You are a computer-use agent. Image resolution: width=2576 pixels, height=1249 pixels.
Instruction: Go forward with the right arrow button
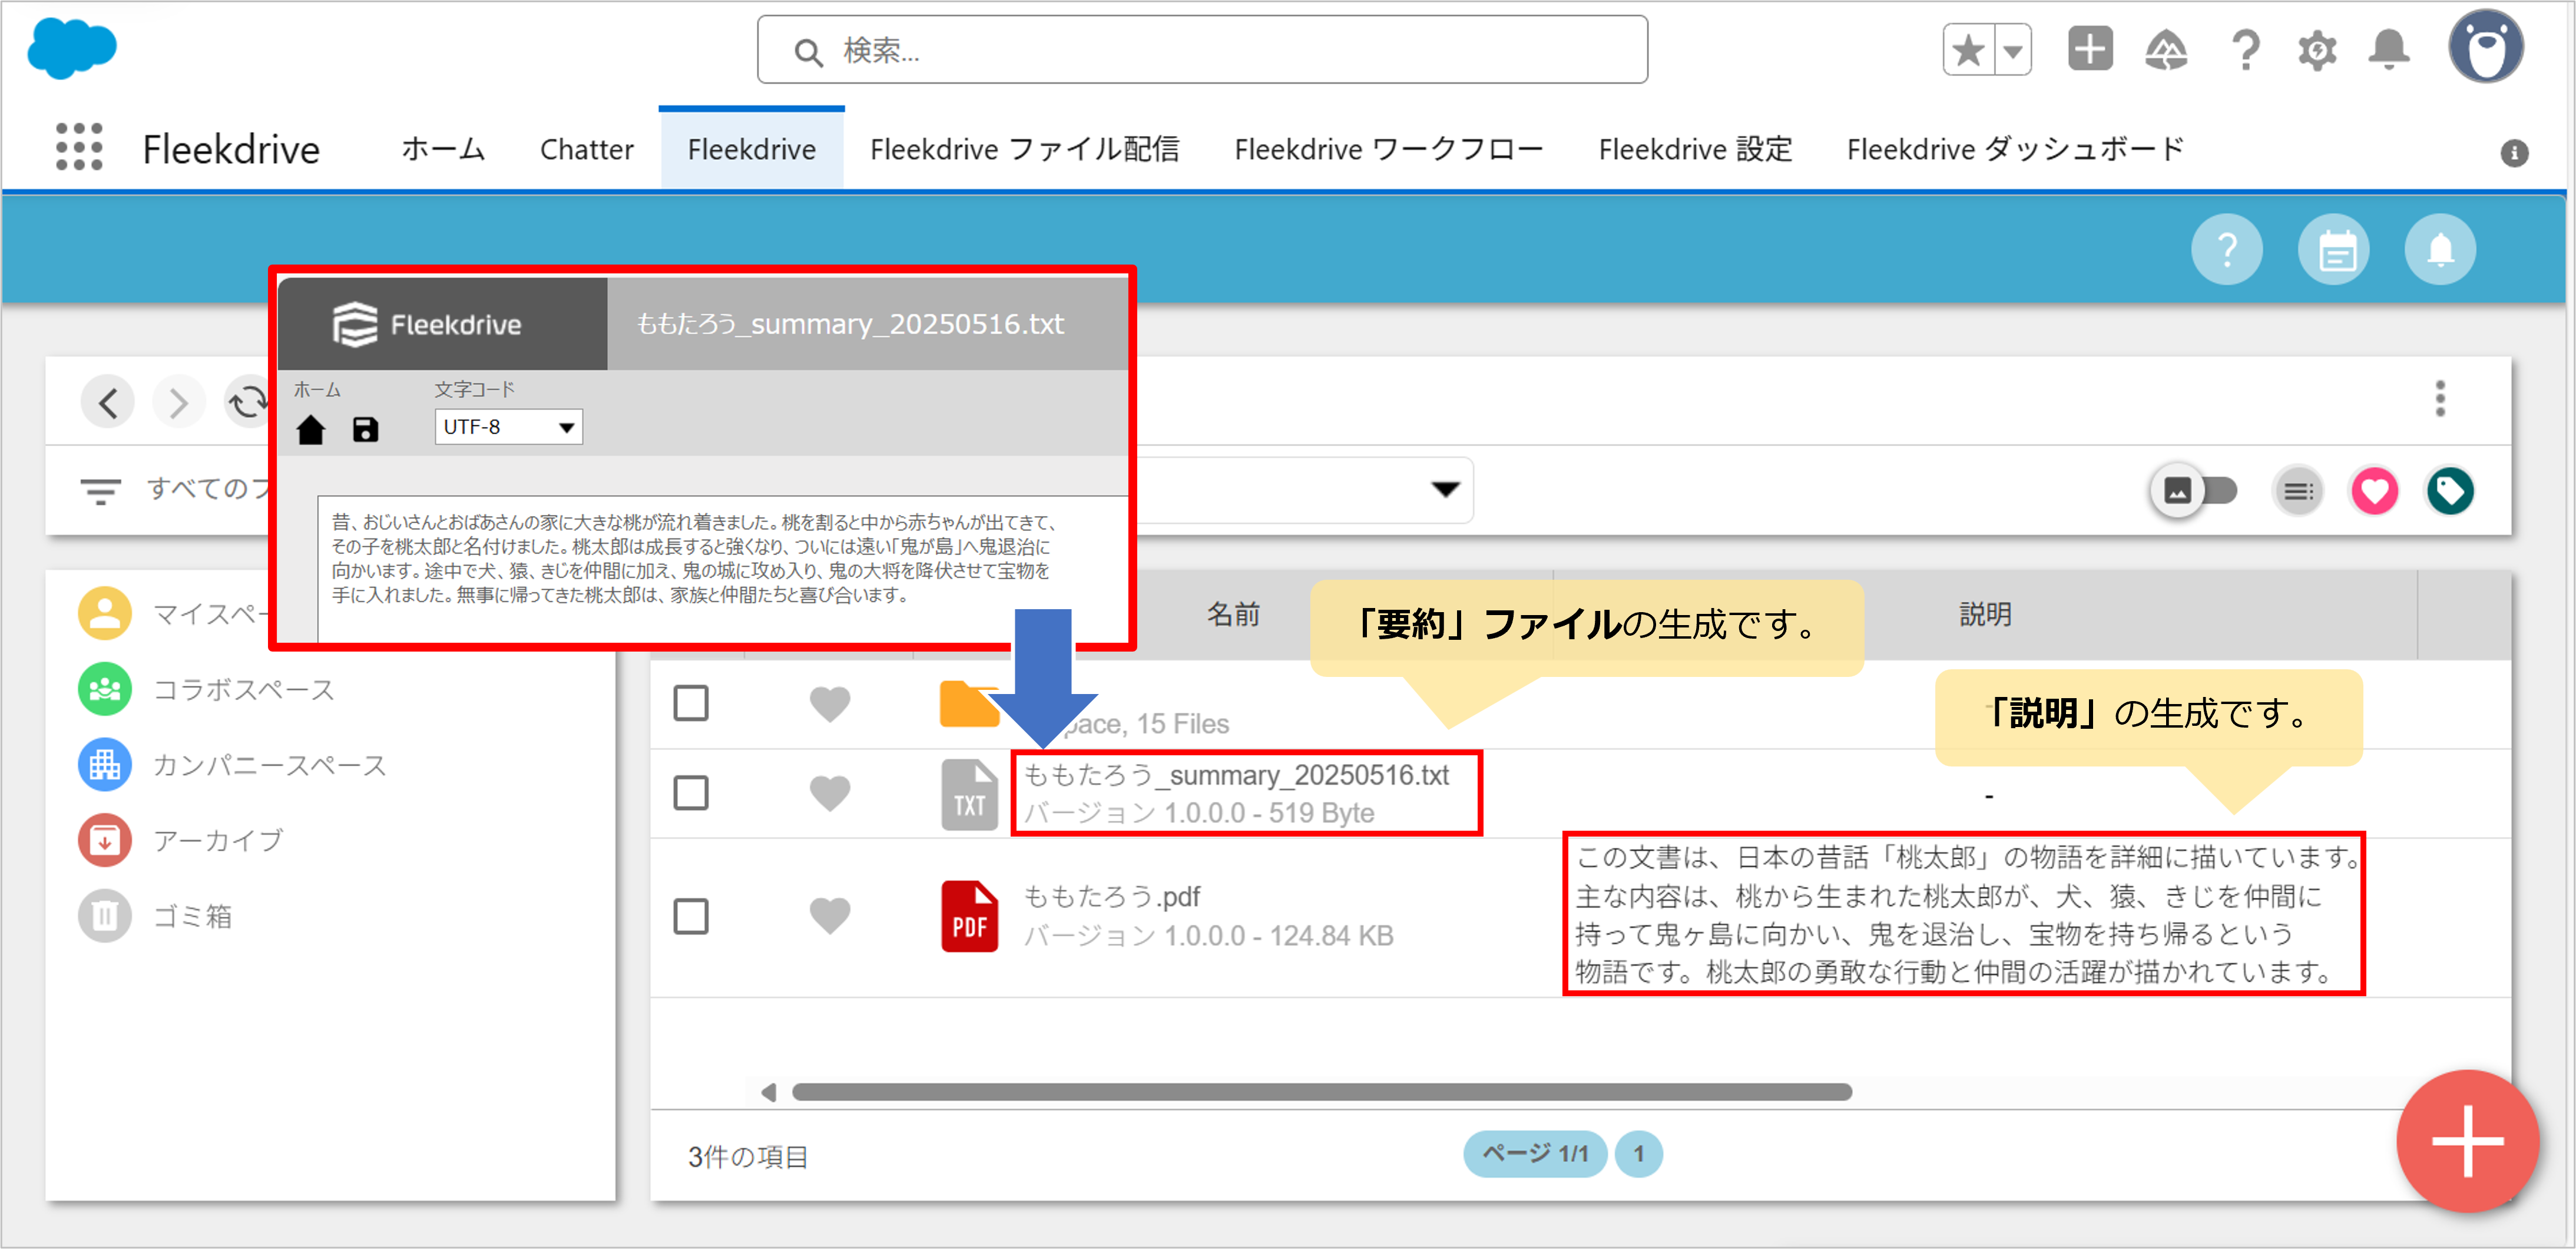179,402
